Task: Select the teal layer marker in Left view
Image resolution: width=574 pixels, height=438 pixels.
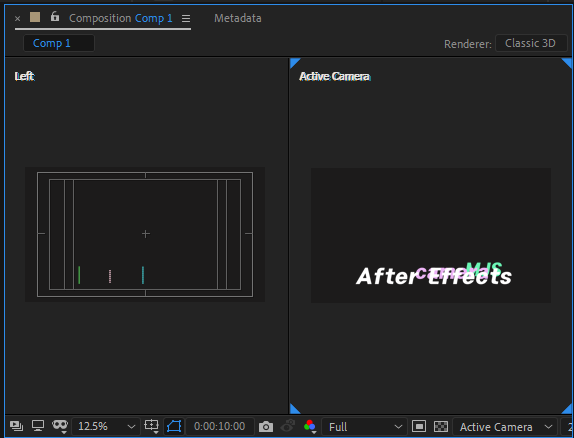Action: tap(143, 275)
